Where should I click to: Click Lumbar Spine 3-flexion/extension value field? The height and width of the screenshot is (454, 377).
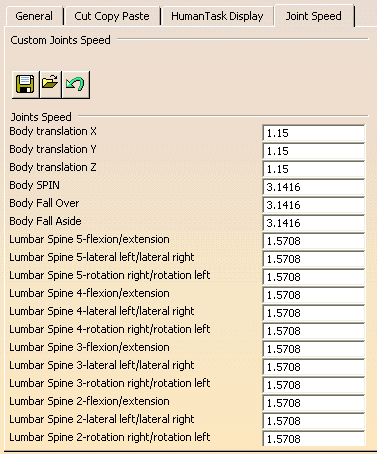click(314, 349)
